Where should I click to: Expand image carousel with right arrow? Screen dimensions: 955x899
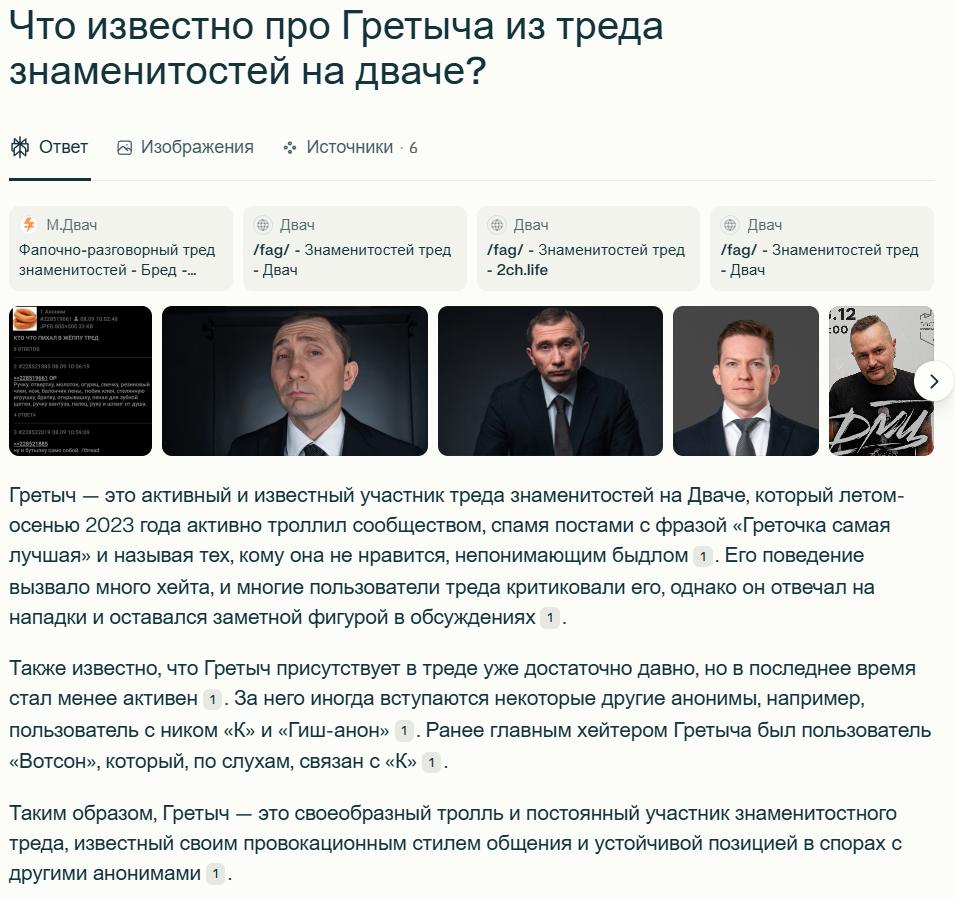click(x=934, y=381)
